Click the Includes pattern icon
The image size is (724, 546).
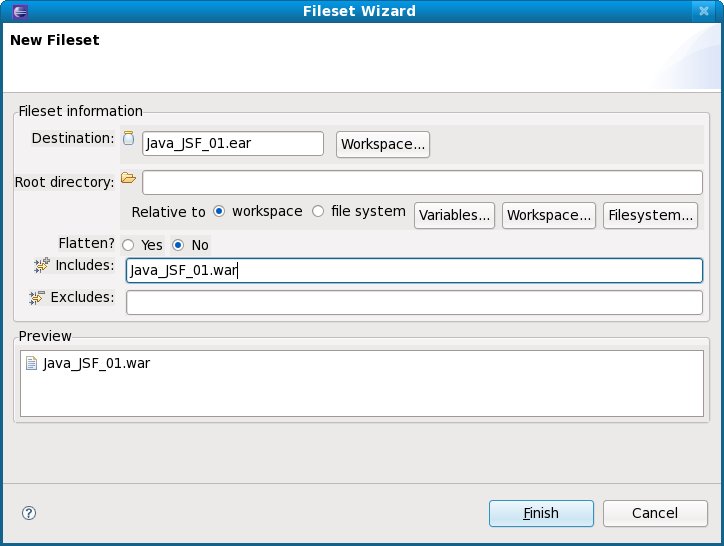[41, 265]
